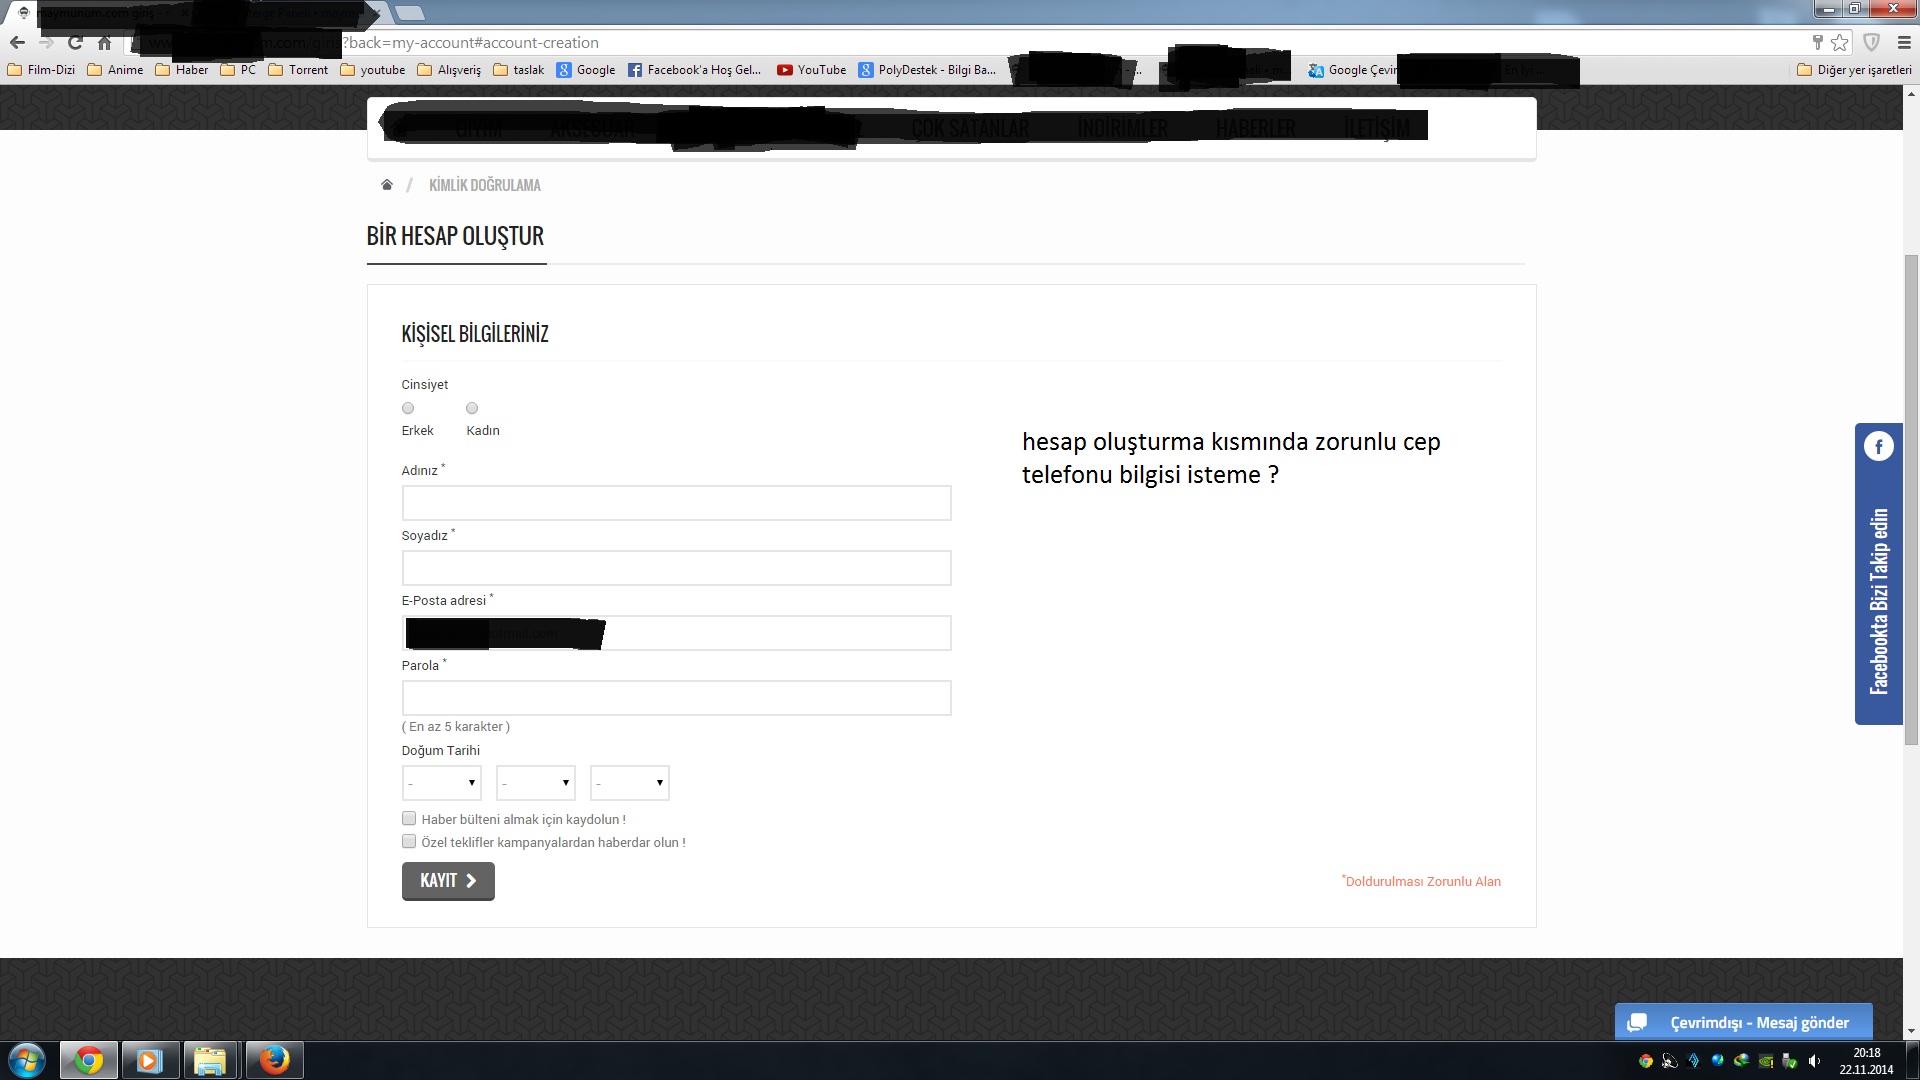Click the back navigation arrow

pos(17,43)
